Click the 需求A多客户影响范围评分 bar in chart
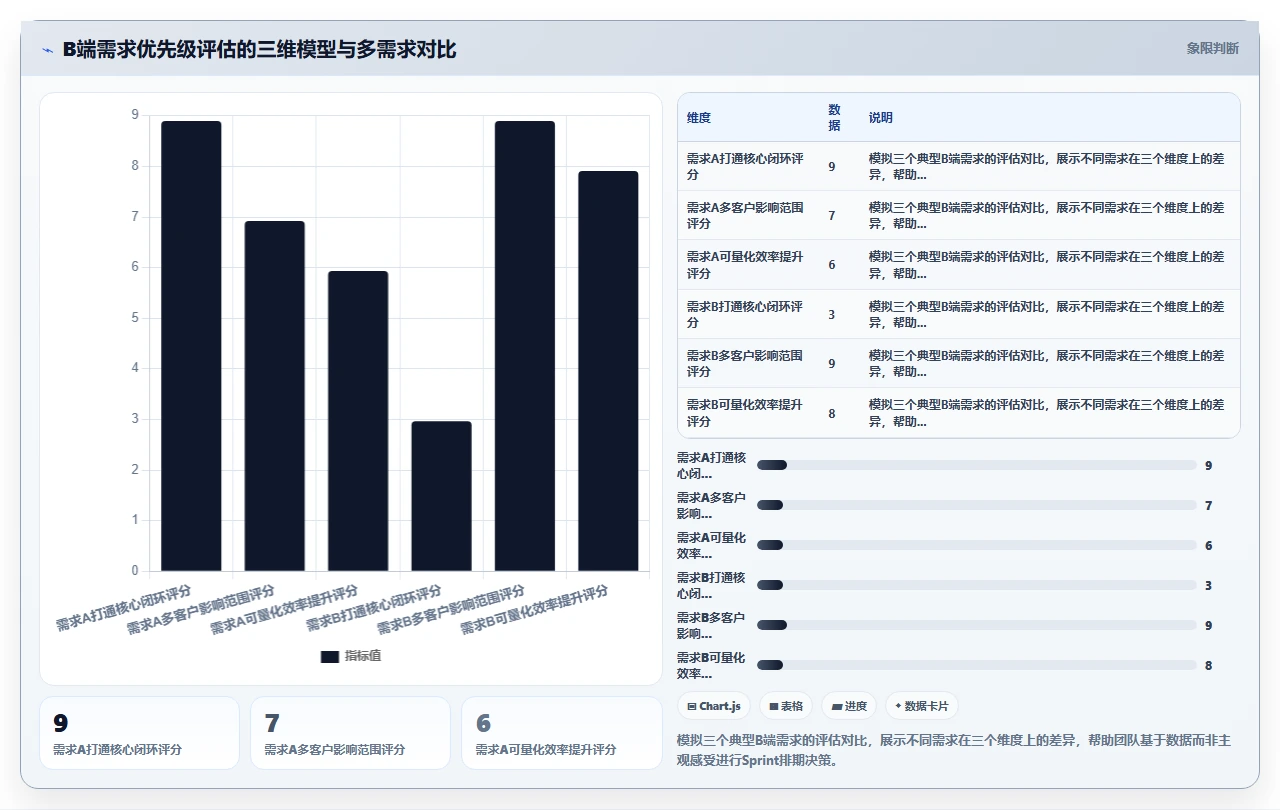1280x810 pixels. pyautogui.click(x=275, y=396)
